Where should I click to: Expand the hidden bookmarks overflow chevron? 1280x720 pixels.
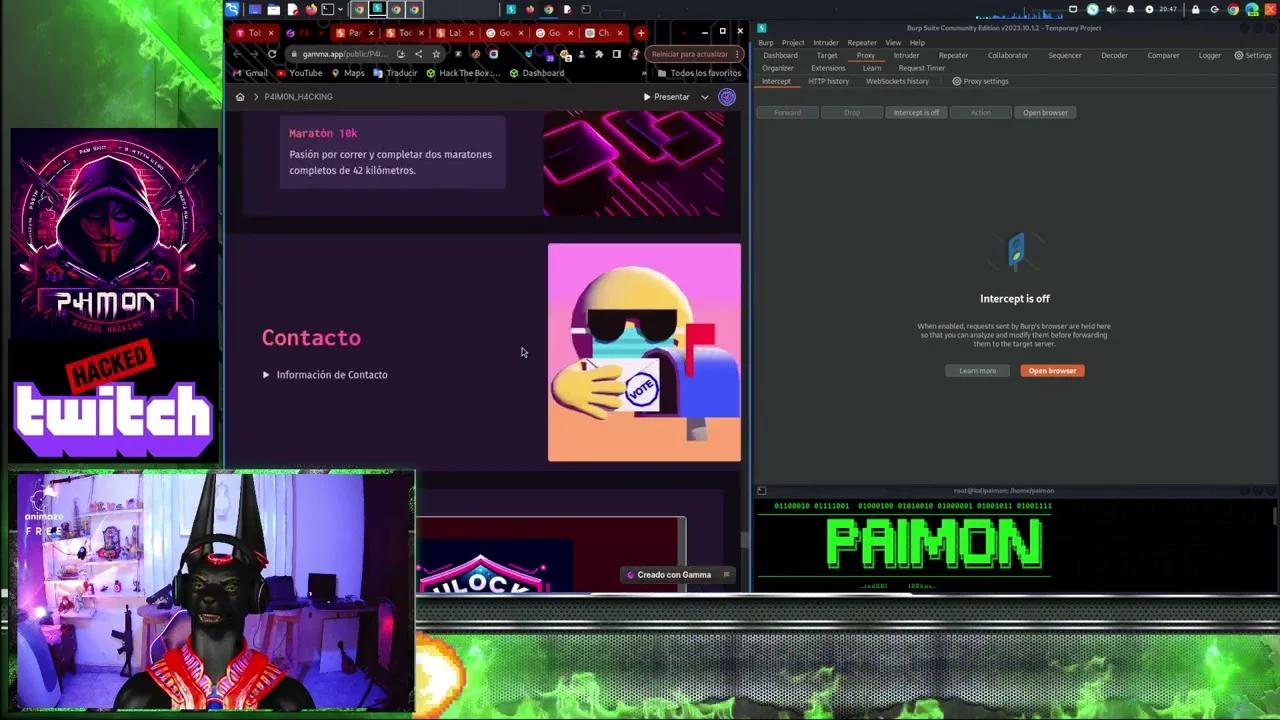[644, 73]
